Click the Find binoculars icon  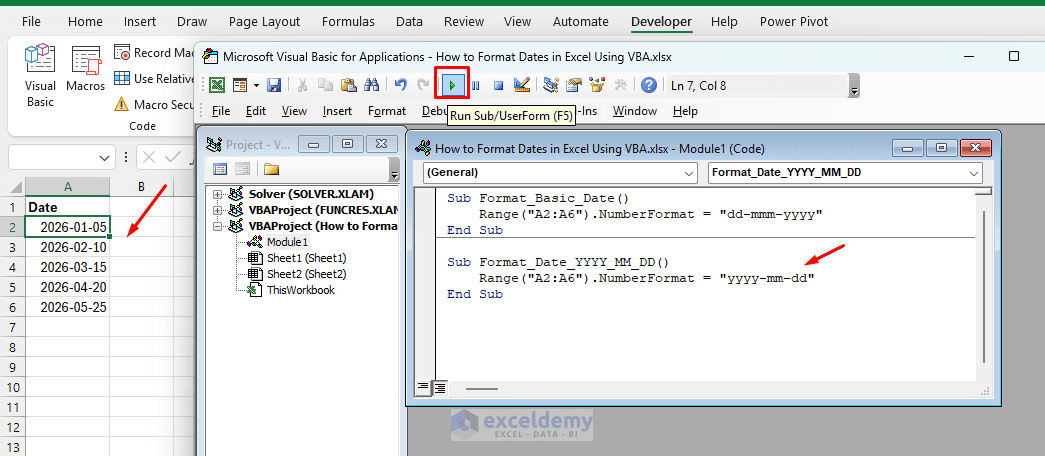coord(371,85)
